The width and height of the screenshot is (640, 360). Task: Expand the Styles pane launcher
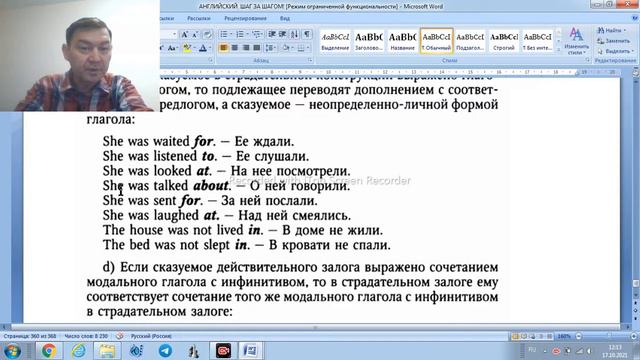click(x=587, y=60)
